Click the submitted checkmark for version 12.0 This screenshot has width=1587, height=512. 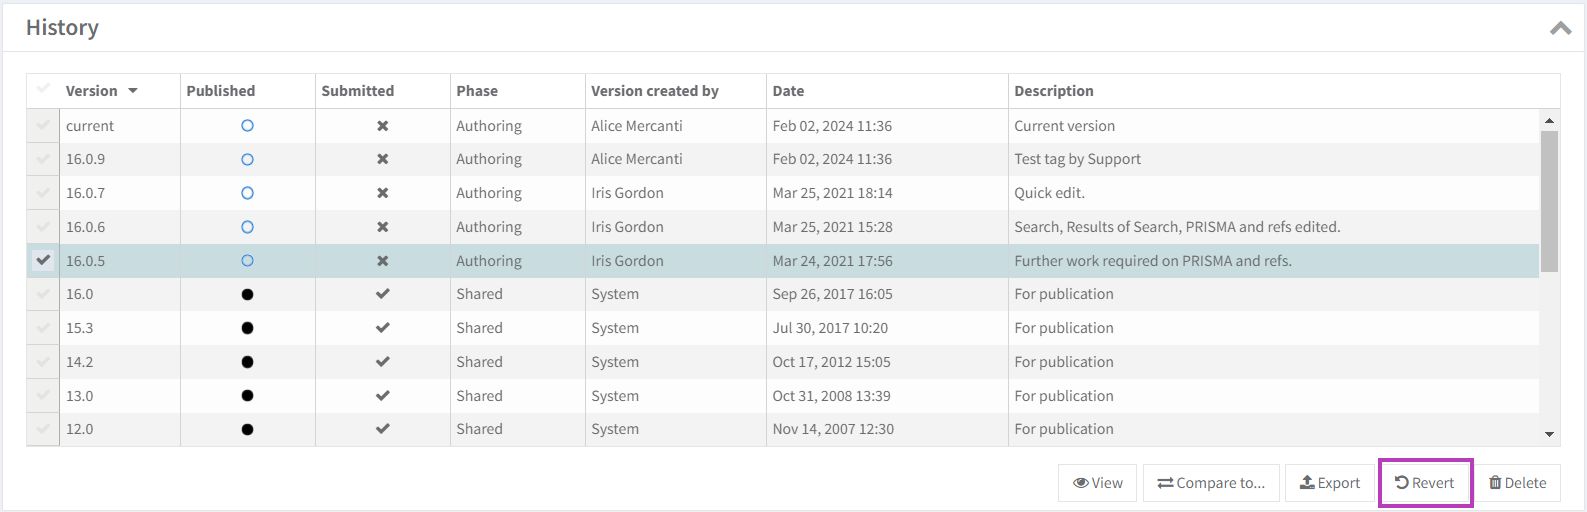point(382,429)
